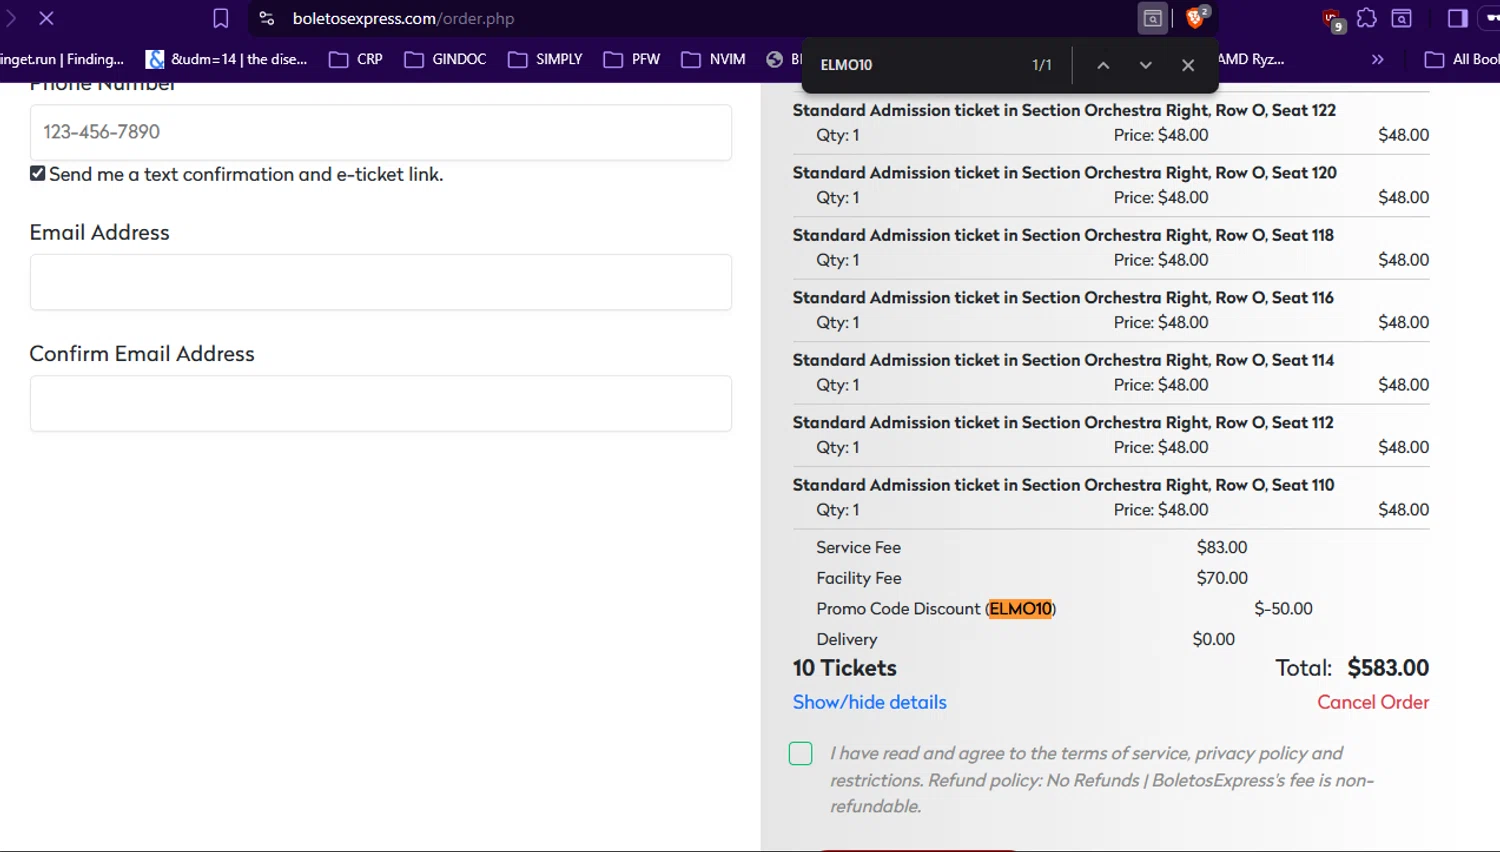Click the forward navigation arrow
Viewport: 1500px width, 852px height.
[10, 18]
